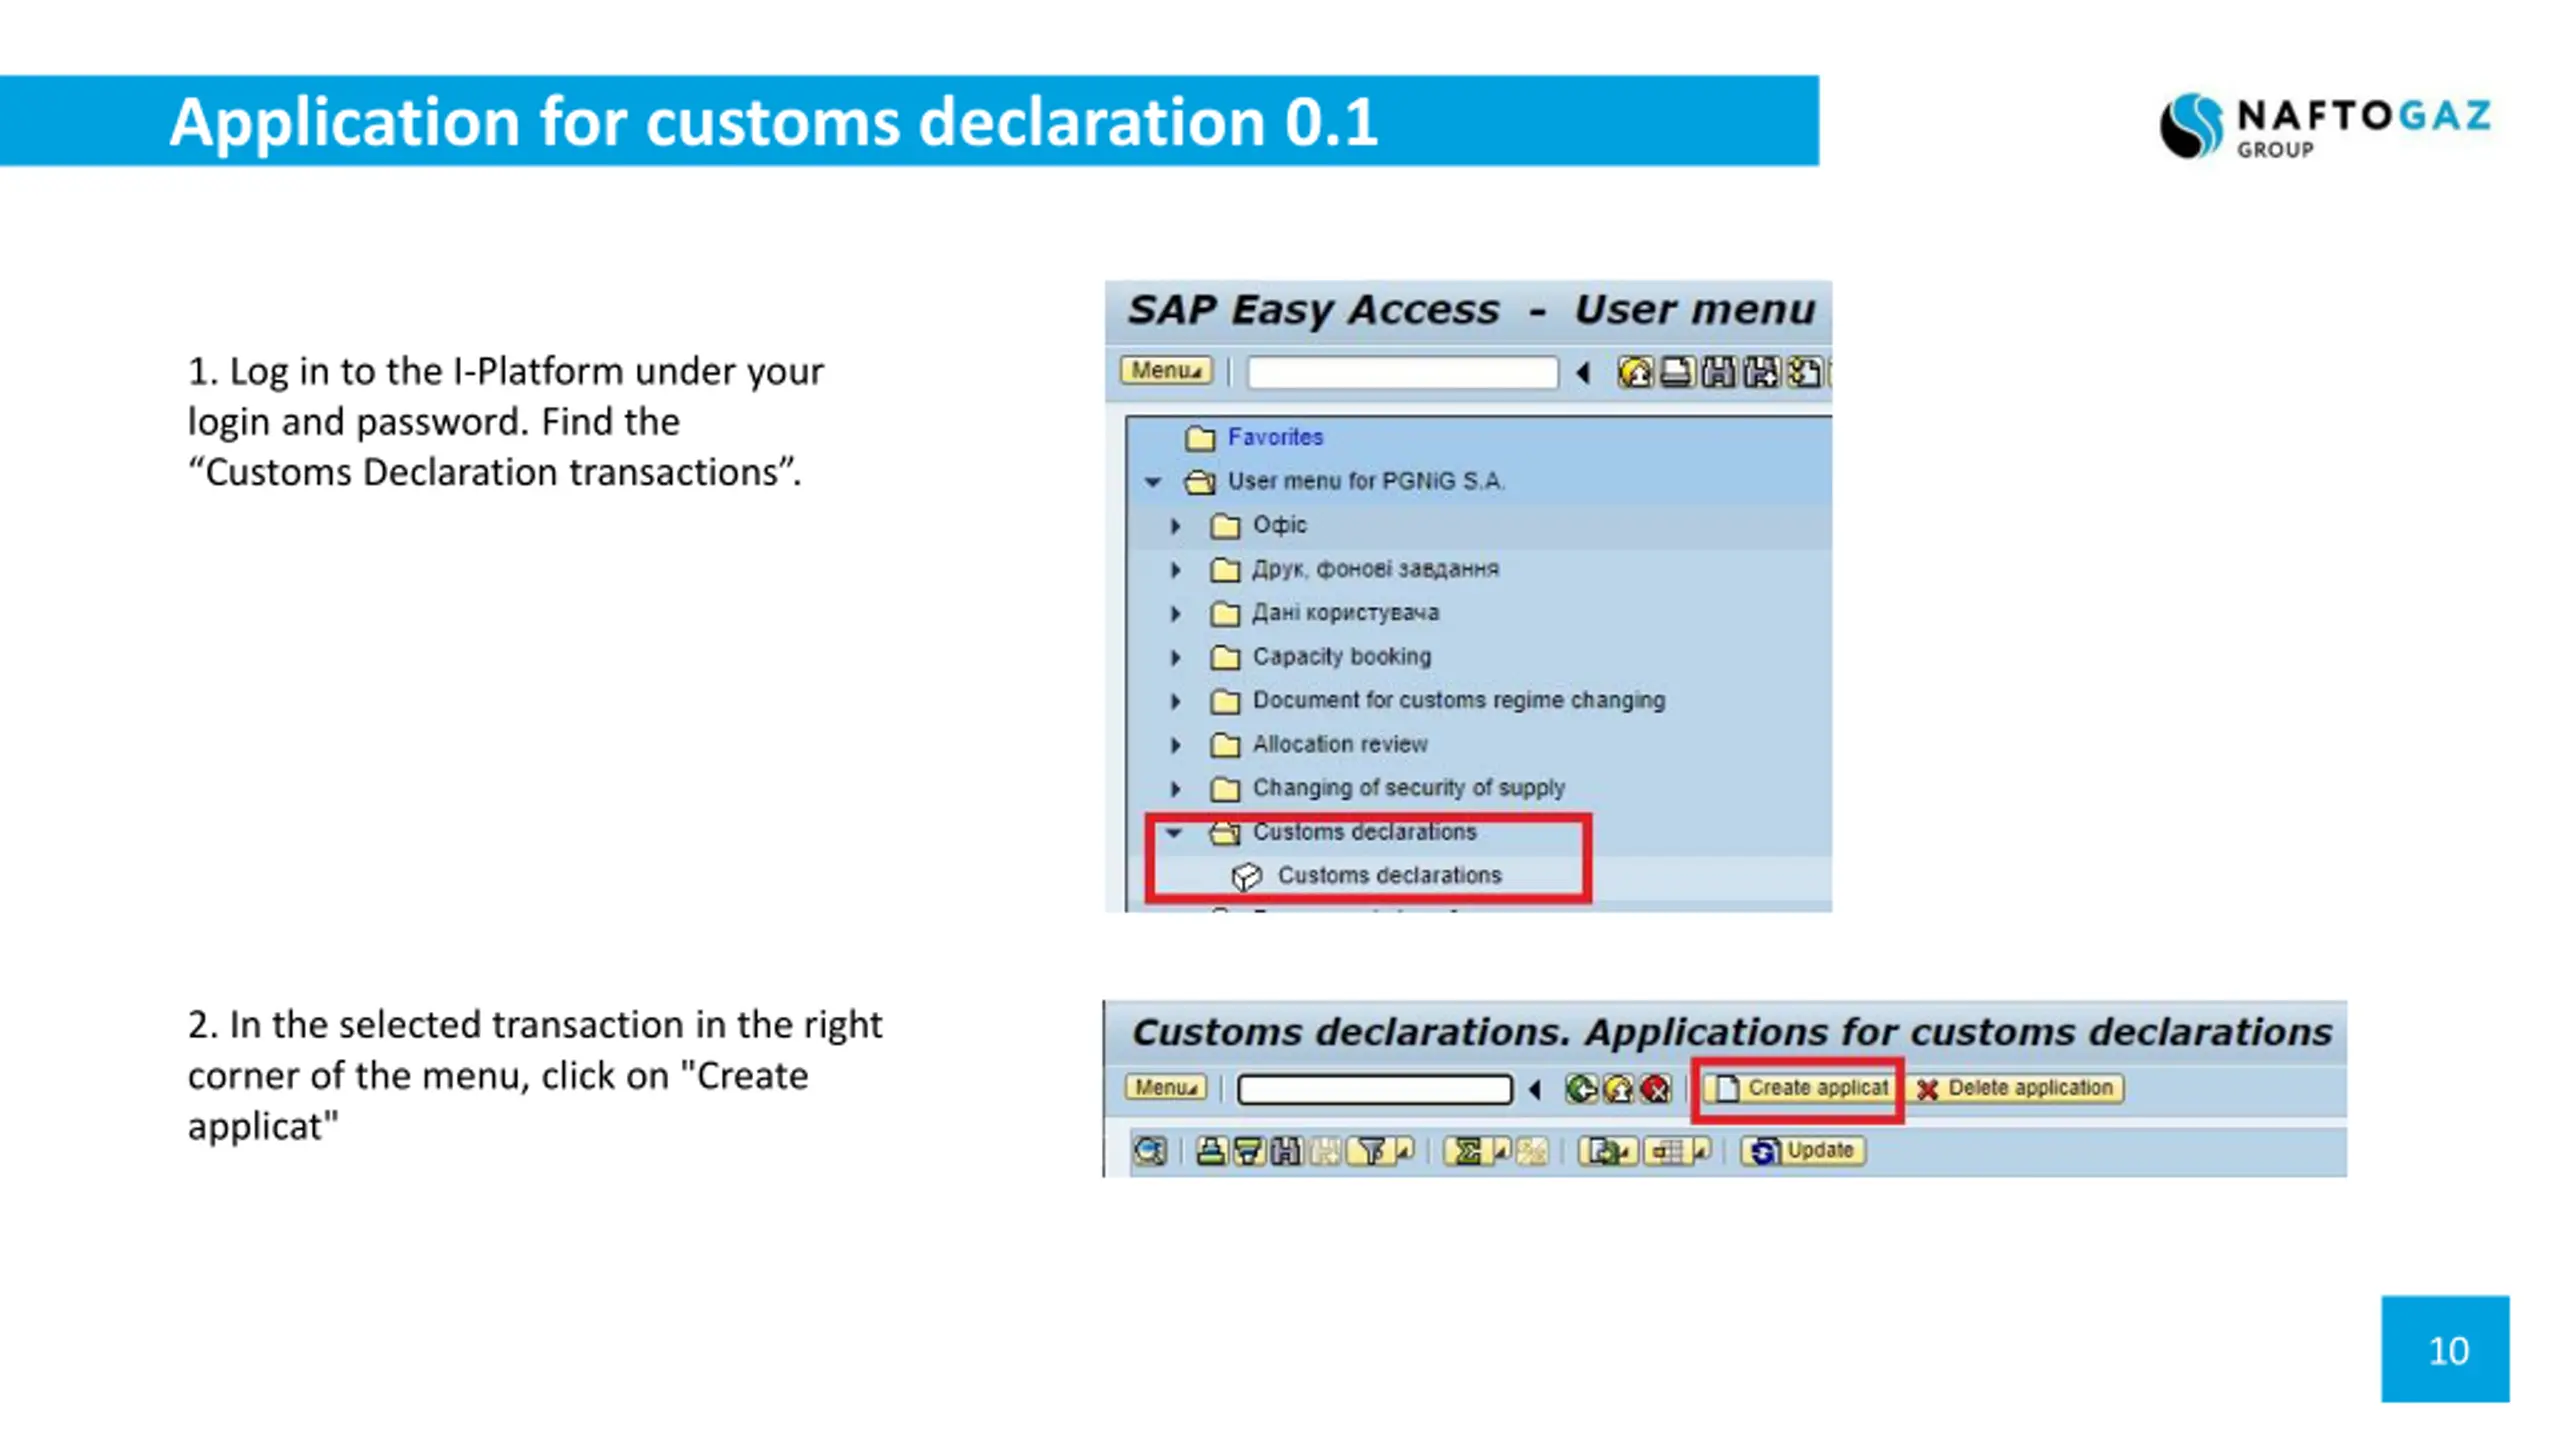Select the Favorites tree item
The height and width of the screenshot is (1440, 2560).
point(1275,437)
